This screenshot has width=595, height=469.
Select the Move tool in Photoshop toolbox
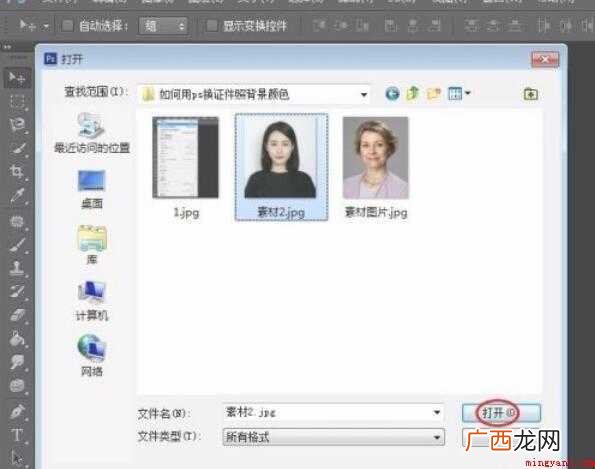coord(17,77)
